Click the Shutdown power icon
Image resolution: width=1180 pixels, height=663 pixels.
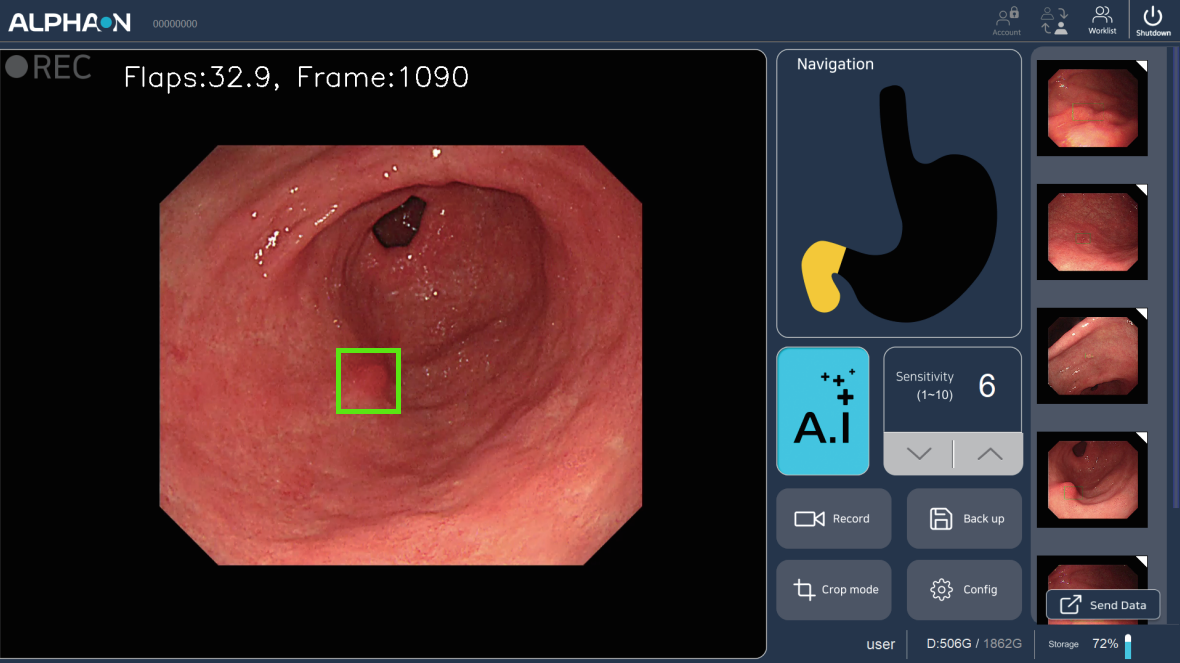(1153, 21)
